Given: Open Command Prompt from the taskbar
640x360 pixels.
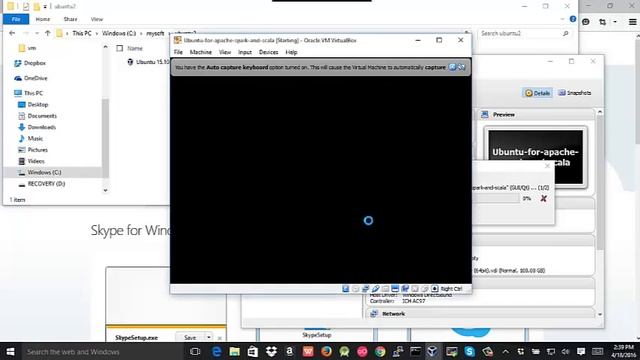Looking at the screenshot, I should [416, 351].
